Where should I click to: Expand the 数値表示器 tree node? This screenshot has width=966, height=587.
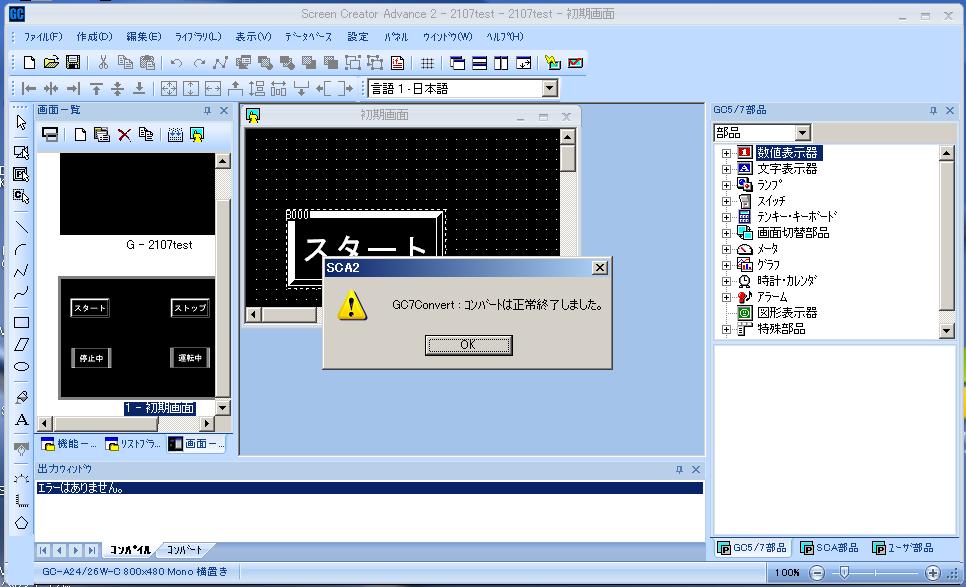click(x=726, y=153)
